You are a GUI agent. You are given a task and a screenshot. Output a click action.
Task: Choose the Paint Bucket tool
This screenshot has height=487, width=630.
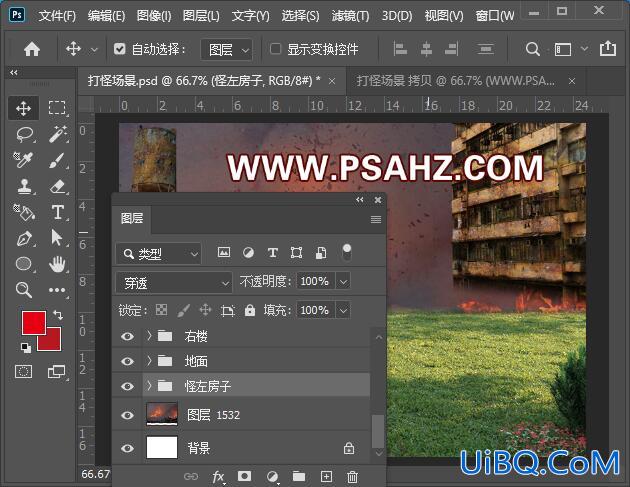coord(24,212)
